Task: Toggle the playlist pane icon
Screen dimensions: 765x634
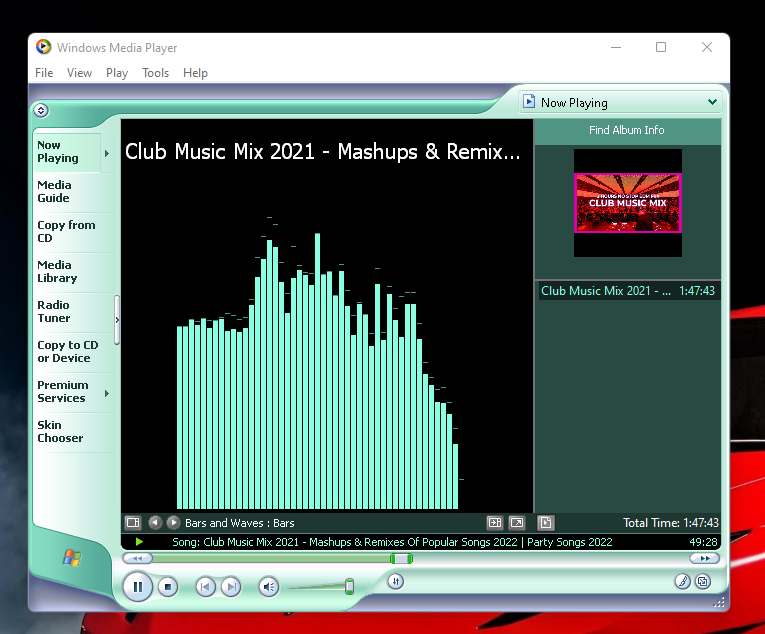Action: point(545,523)
